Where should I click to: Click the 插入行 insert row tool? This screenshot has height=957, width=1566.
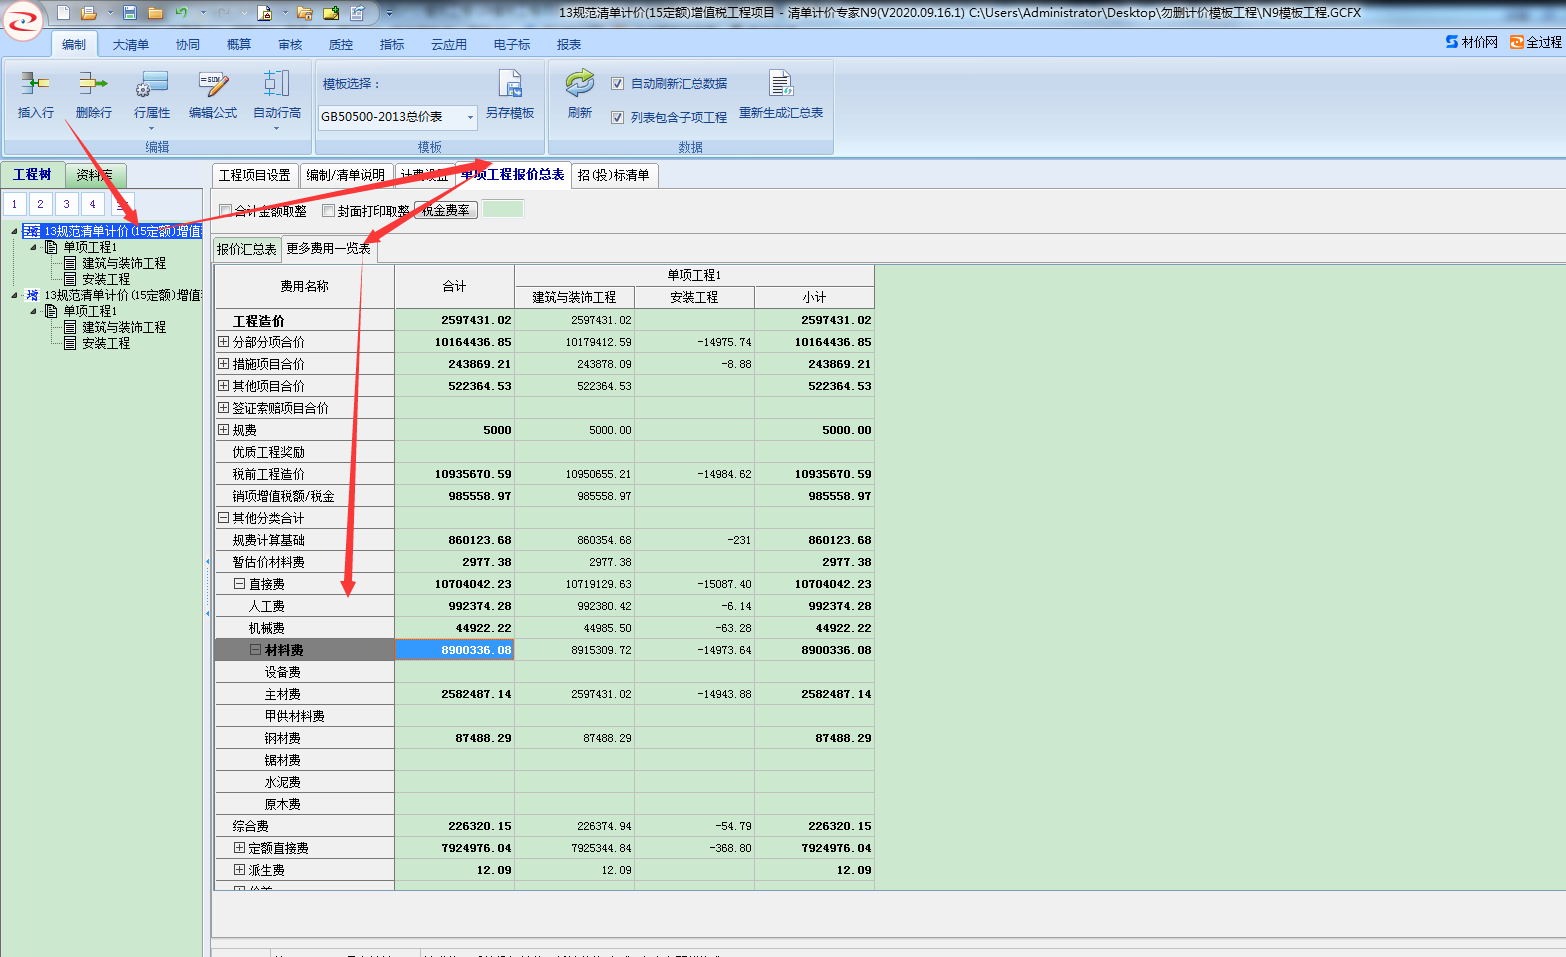(36, 94)
